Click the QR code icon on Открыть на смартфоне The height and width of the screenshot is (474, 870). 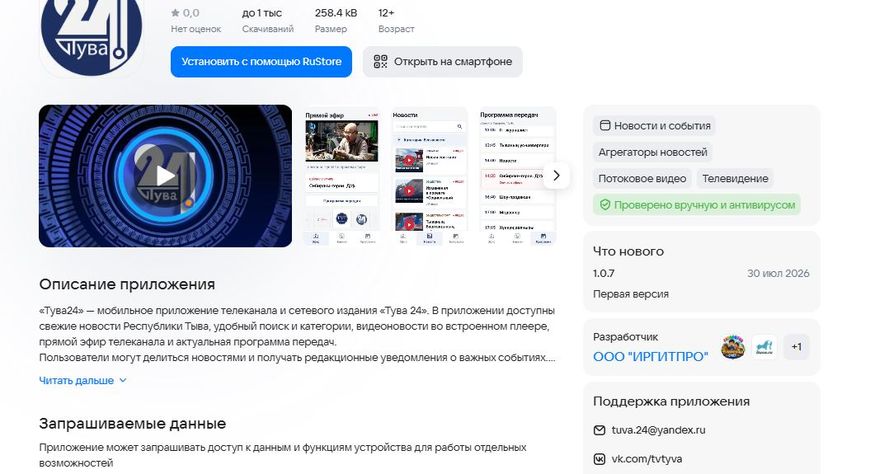(x=380, y=62)
